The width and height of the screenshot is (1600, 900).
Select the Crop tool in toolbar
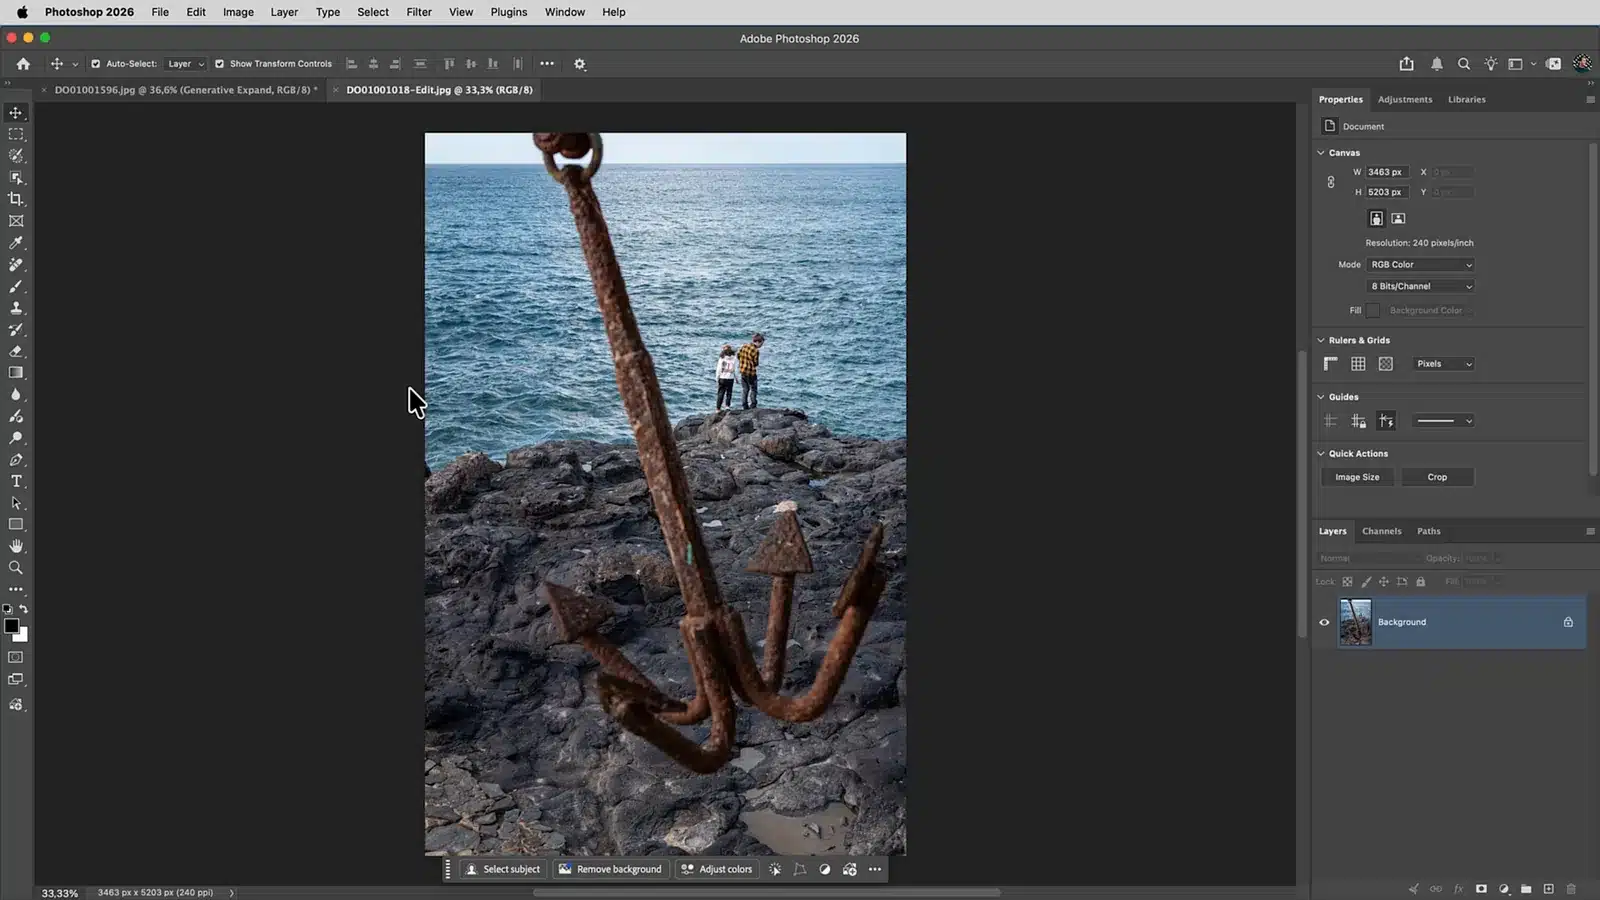point(16,199)
